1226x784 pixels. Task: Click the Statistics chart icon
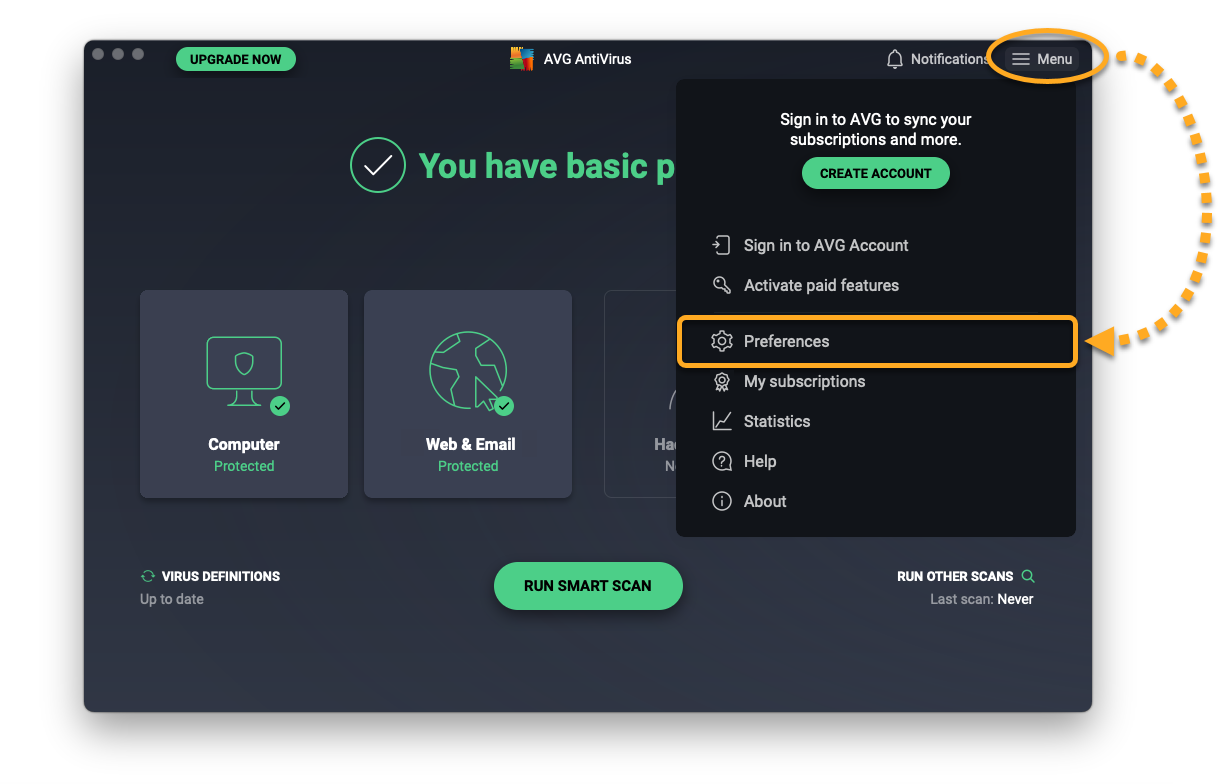point(721,421)
